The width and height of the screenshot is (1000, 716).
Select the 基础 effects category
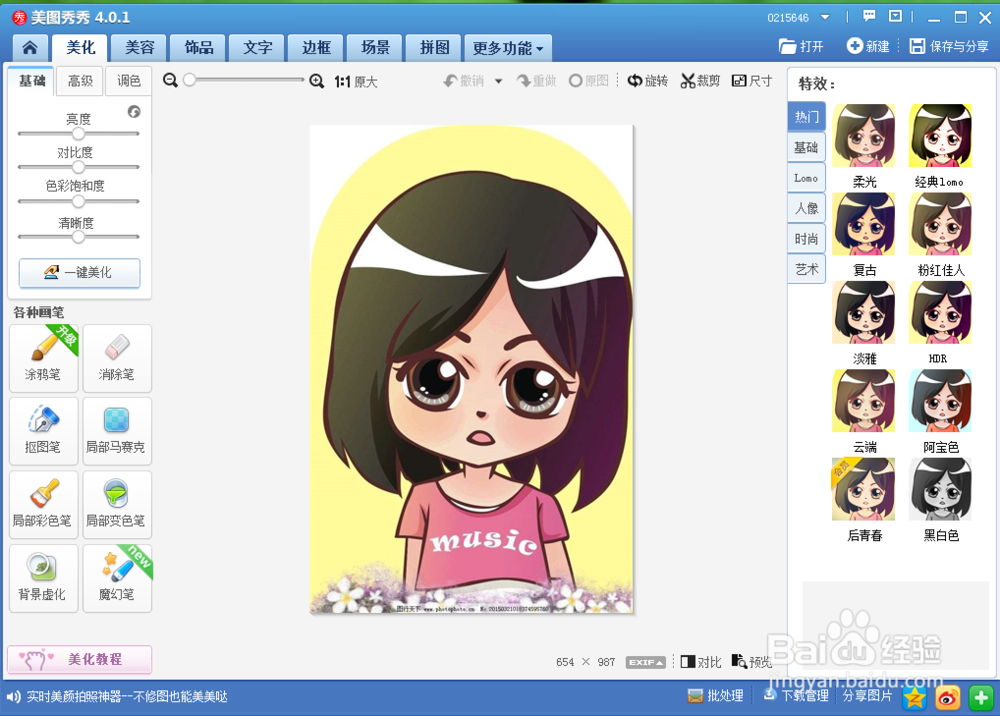pos(806,147)
